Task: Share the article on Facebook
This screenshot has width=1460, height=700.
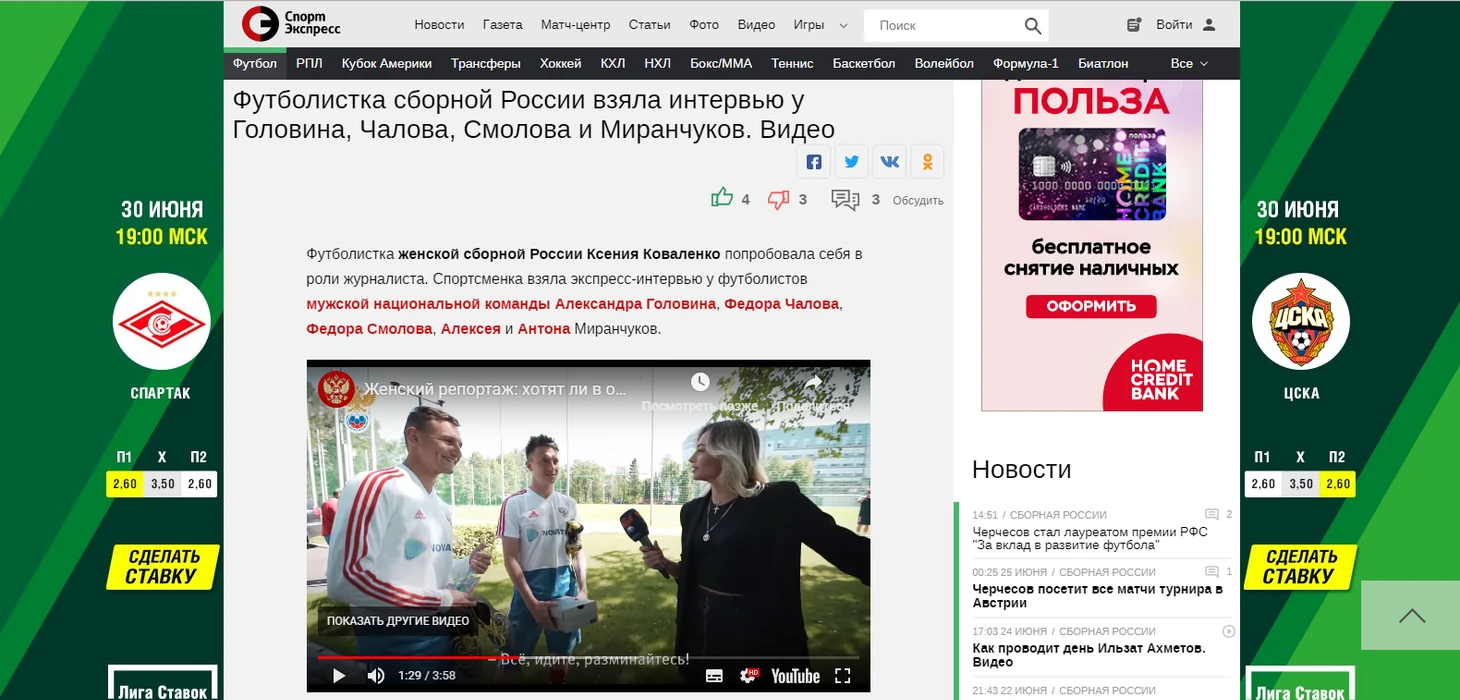Action: pos(814,162)
